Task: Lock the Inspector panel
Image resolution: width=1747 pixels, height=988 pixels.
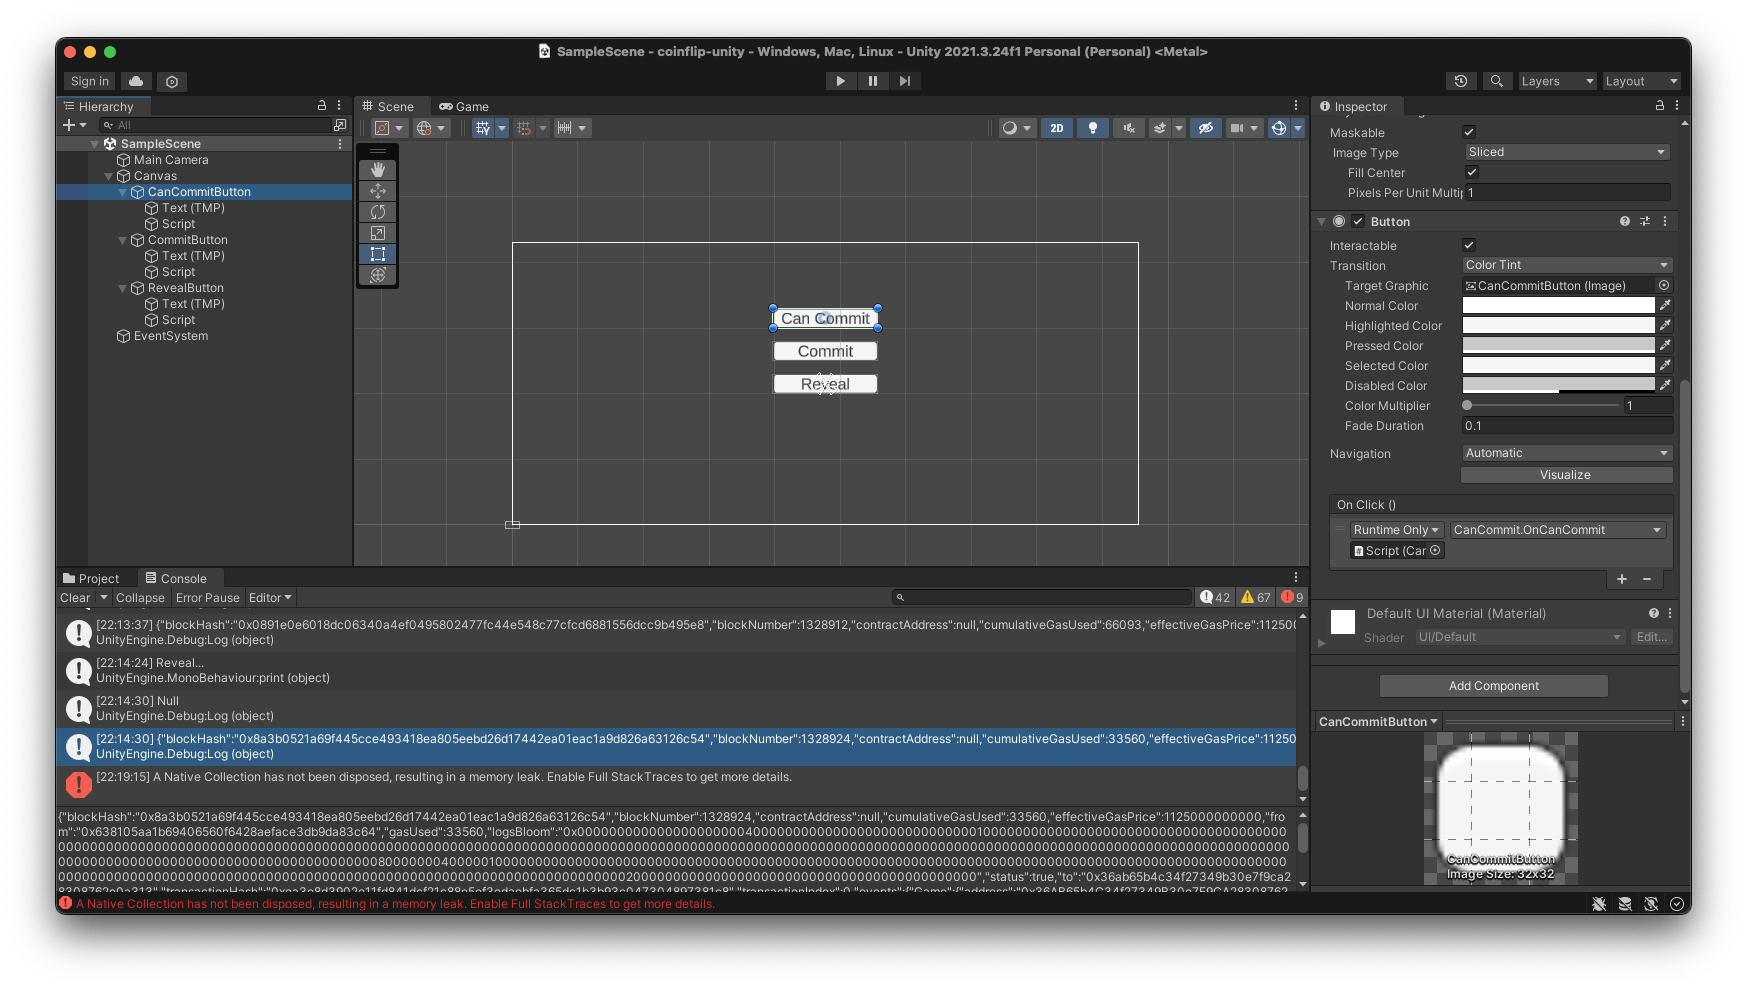Action: coord(1660,105)
